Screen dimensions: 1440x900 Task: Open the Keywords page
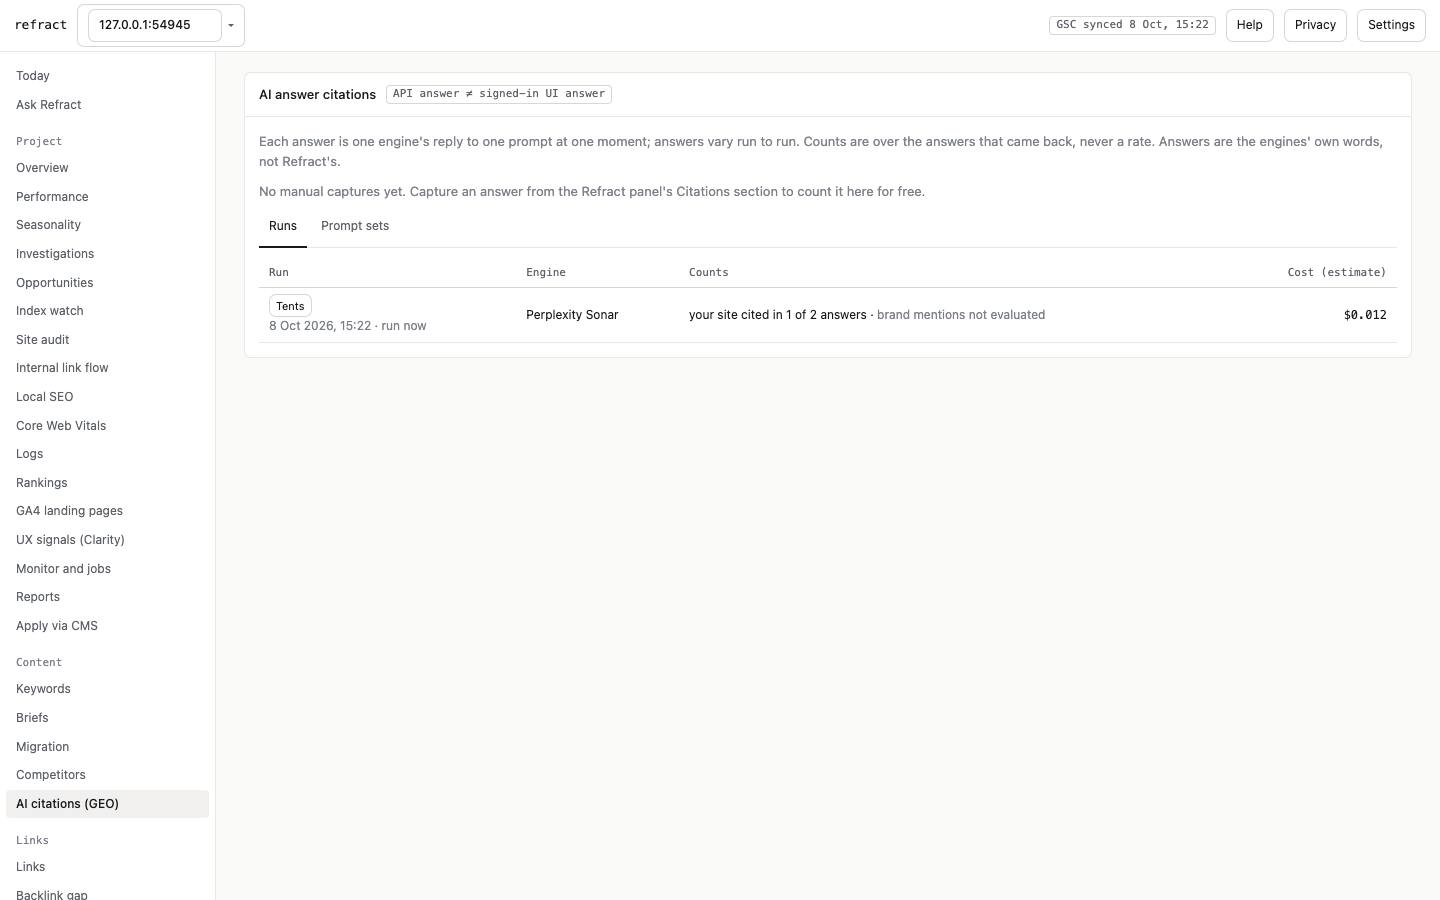[x=108, y=689]
